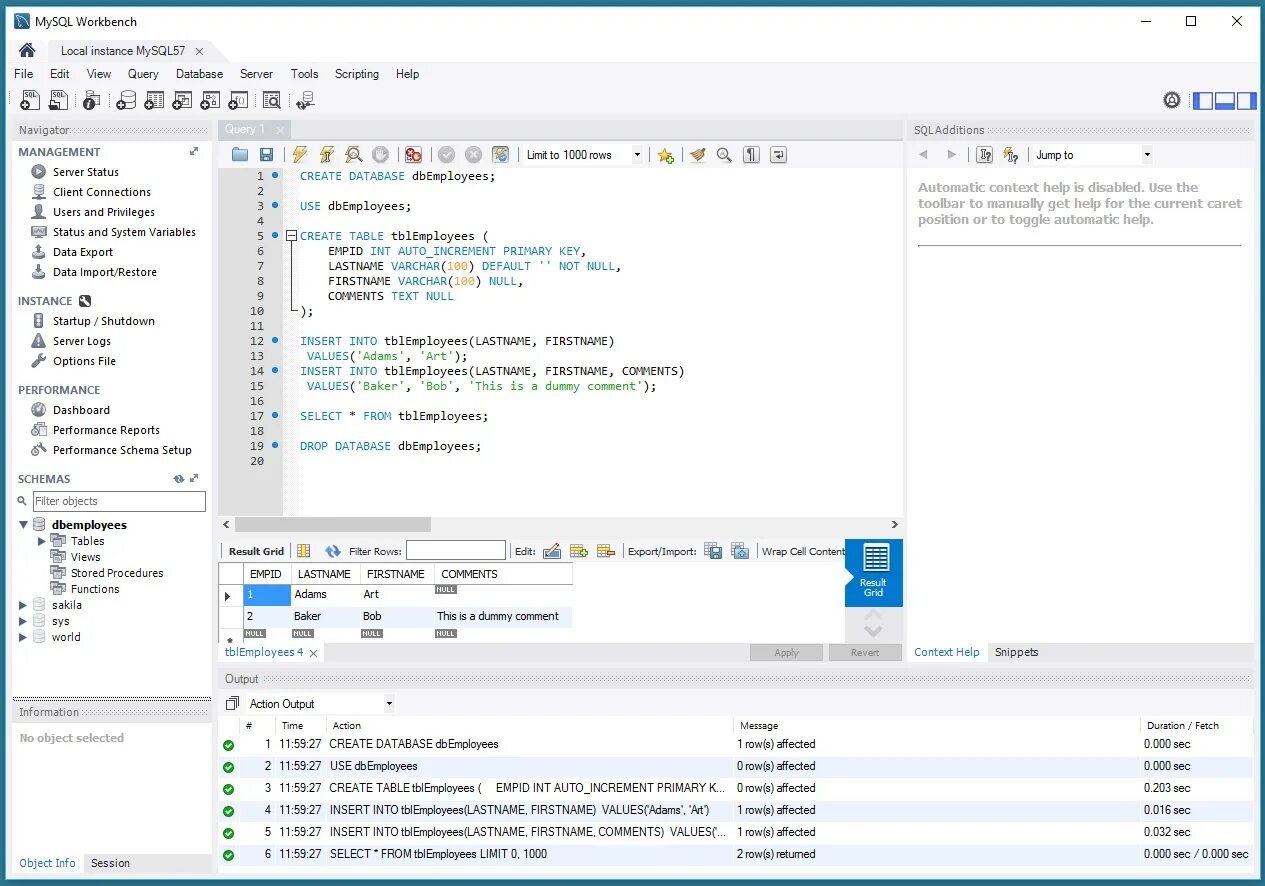The height and width of the screenshot is (886, 1265).
Task: Open Users and Privileges
Action: tap(104, 212)
